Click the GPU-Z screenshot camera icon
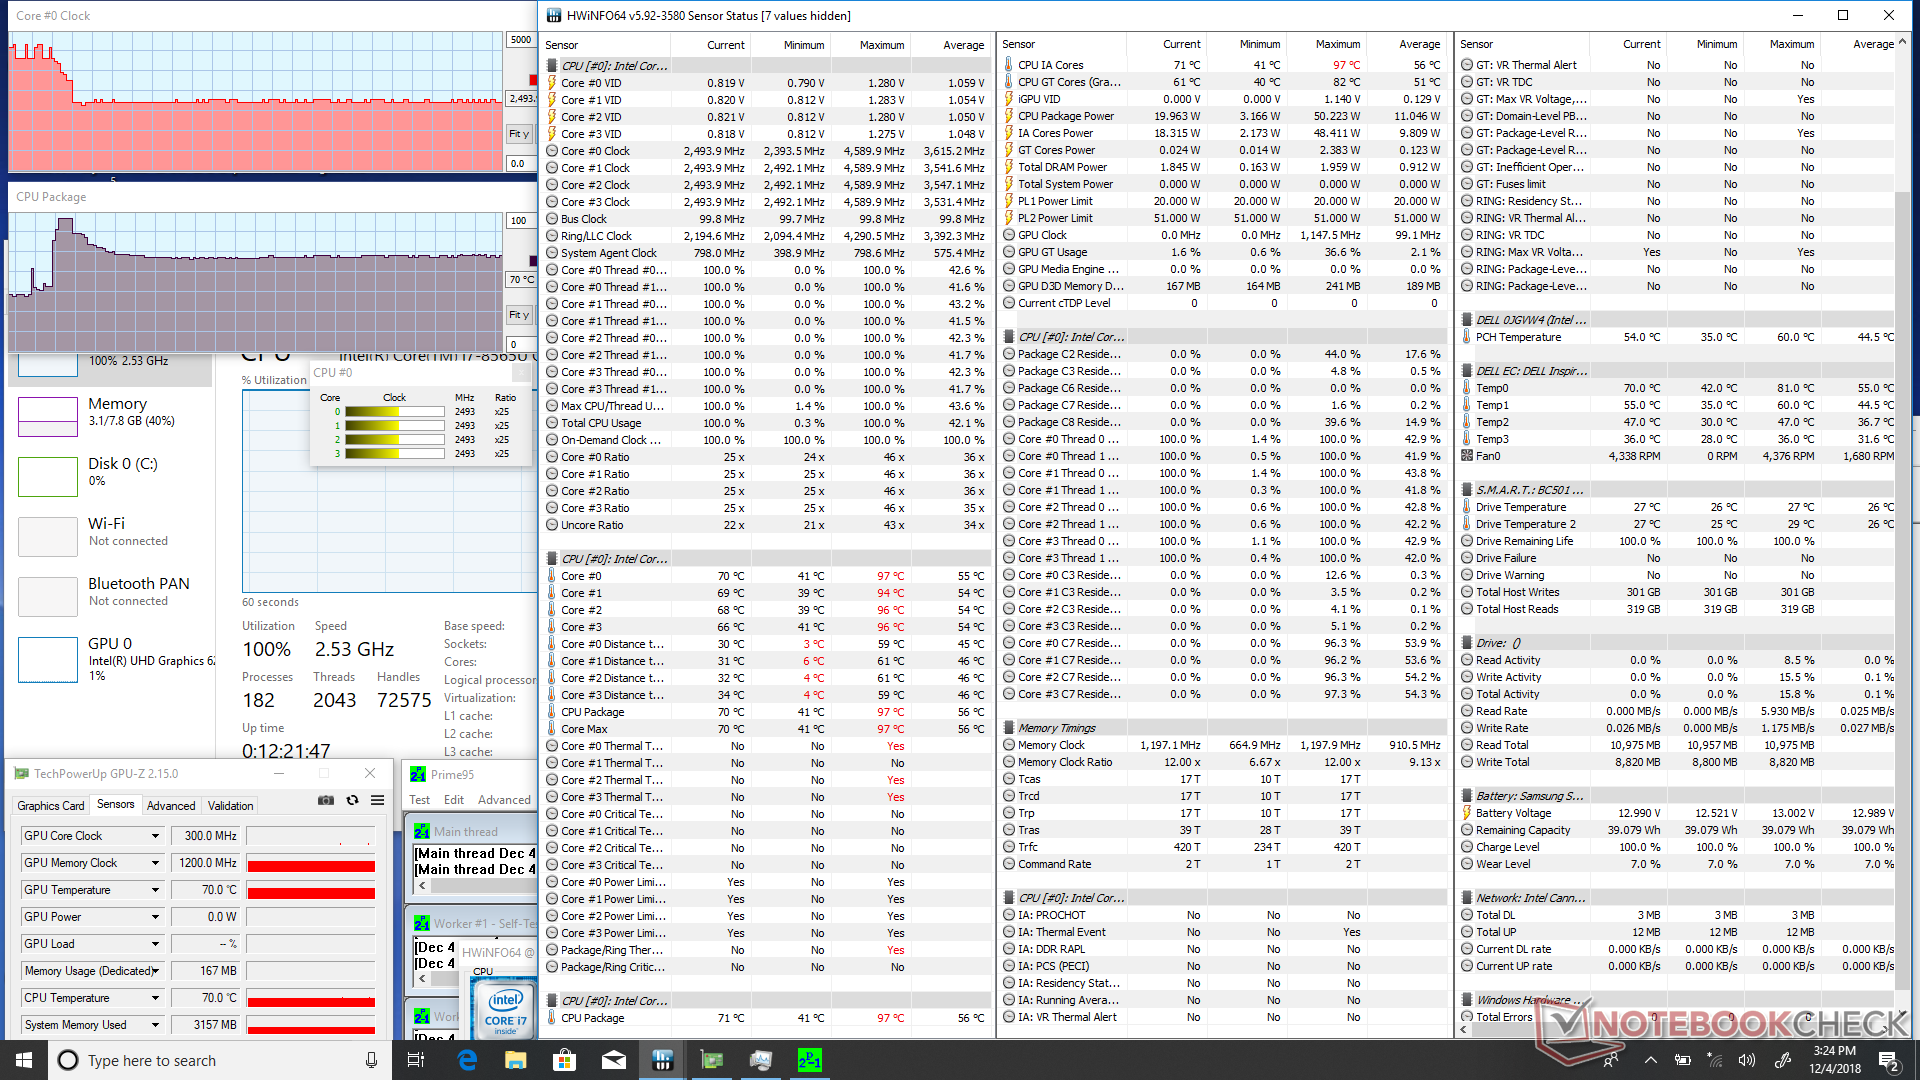Viewport: 1920px width, 1080px height. pos(326,800)
